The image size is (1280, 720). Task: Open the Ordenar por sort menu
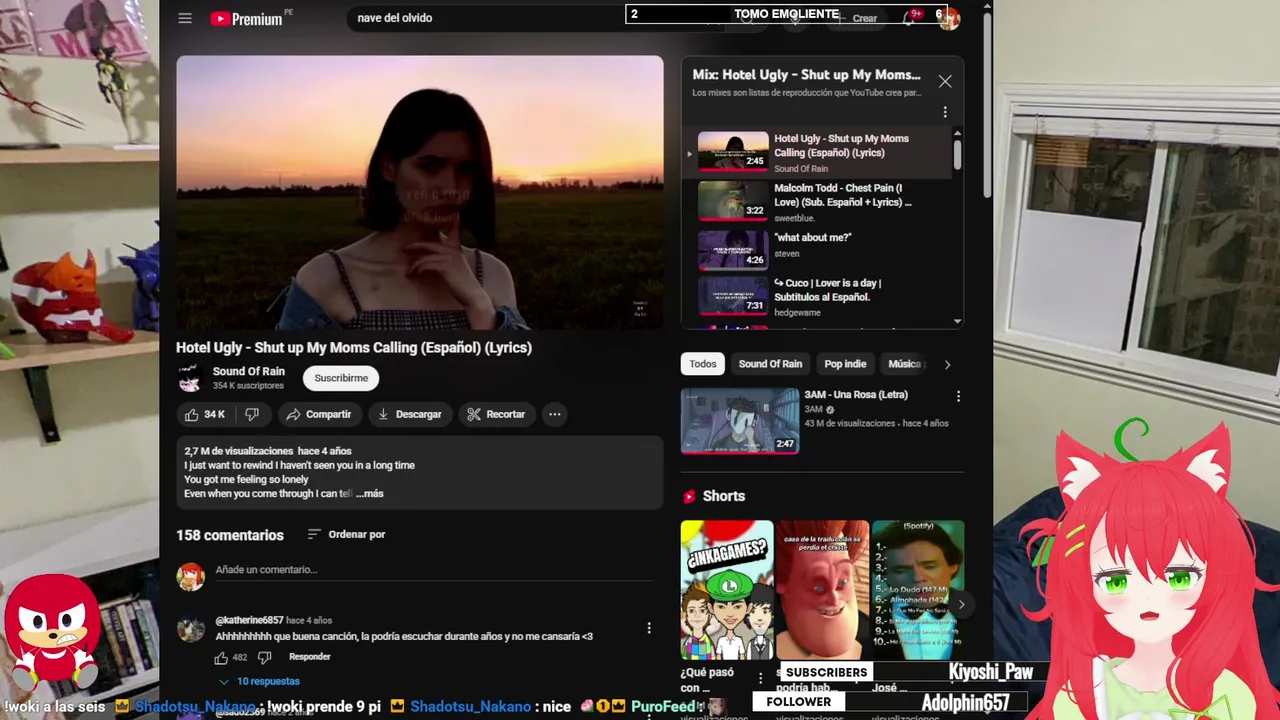(x=346, y=534)
